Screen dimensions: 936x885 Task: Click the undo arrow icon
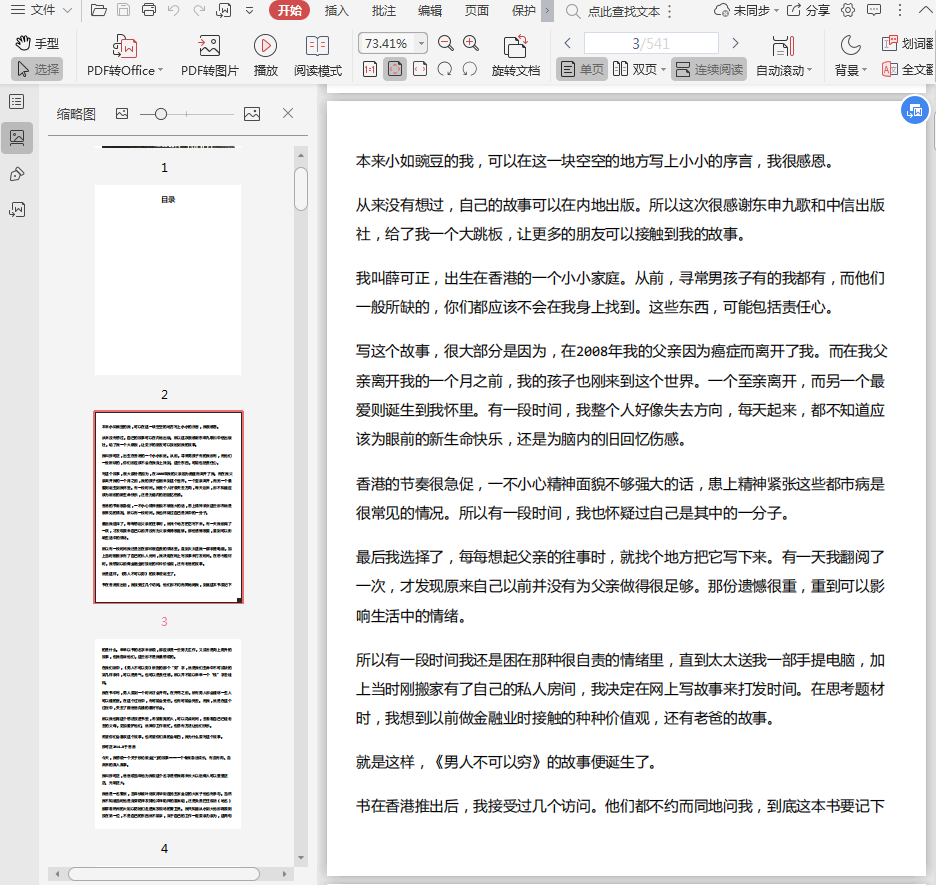174,10
